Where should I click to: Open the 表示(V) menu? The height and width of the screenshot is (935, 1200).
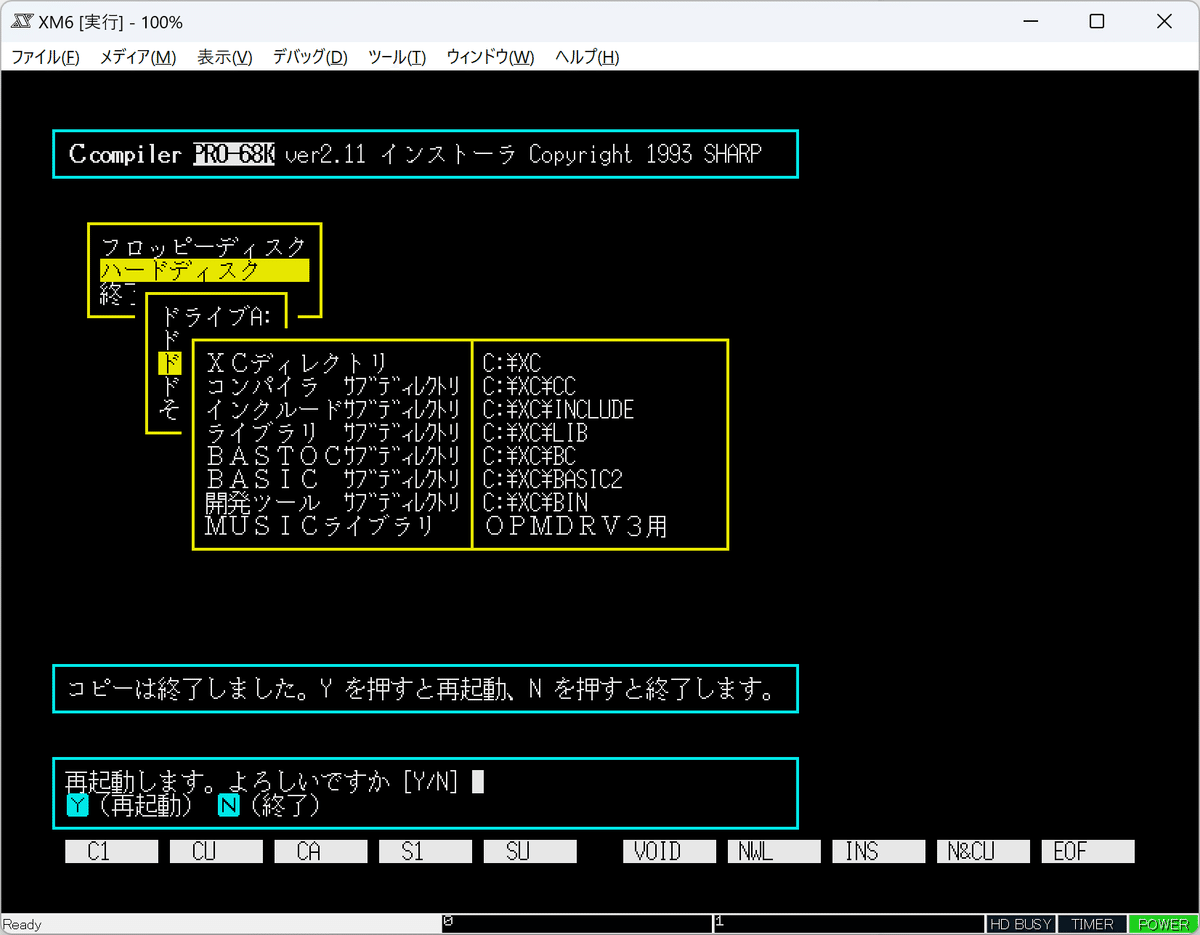tap(224, 57)
